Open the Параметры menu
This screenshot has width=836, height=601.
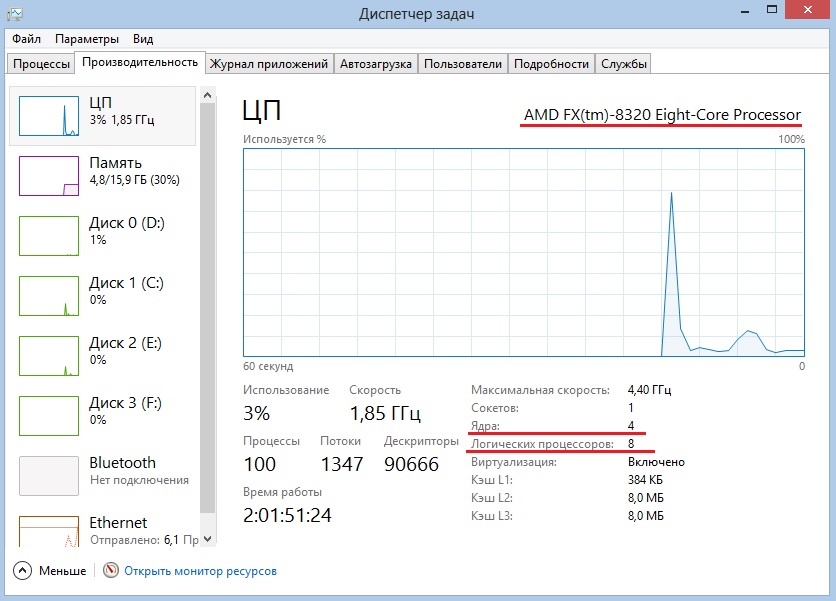coord(87,39)
